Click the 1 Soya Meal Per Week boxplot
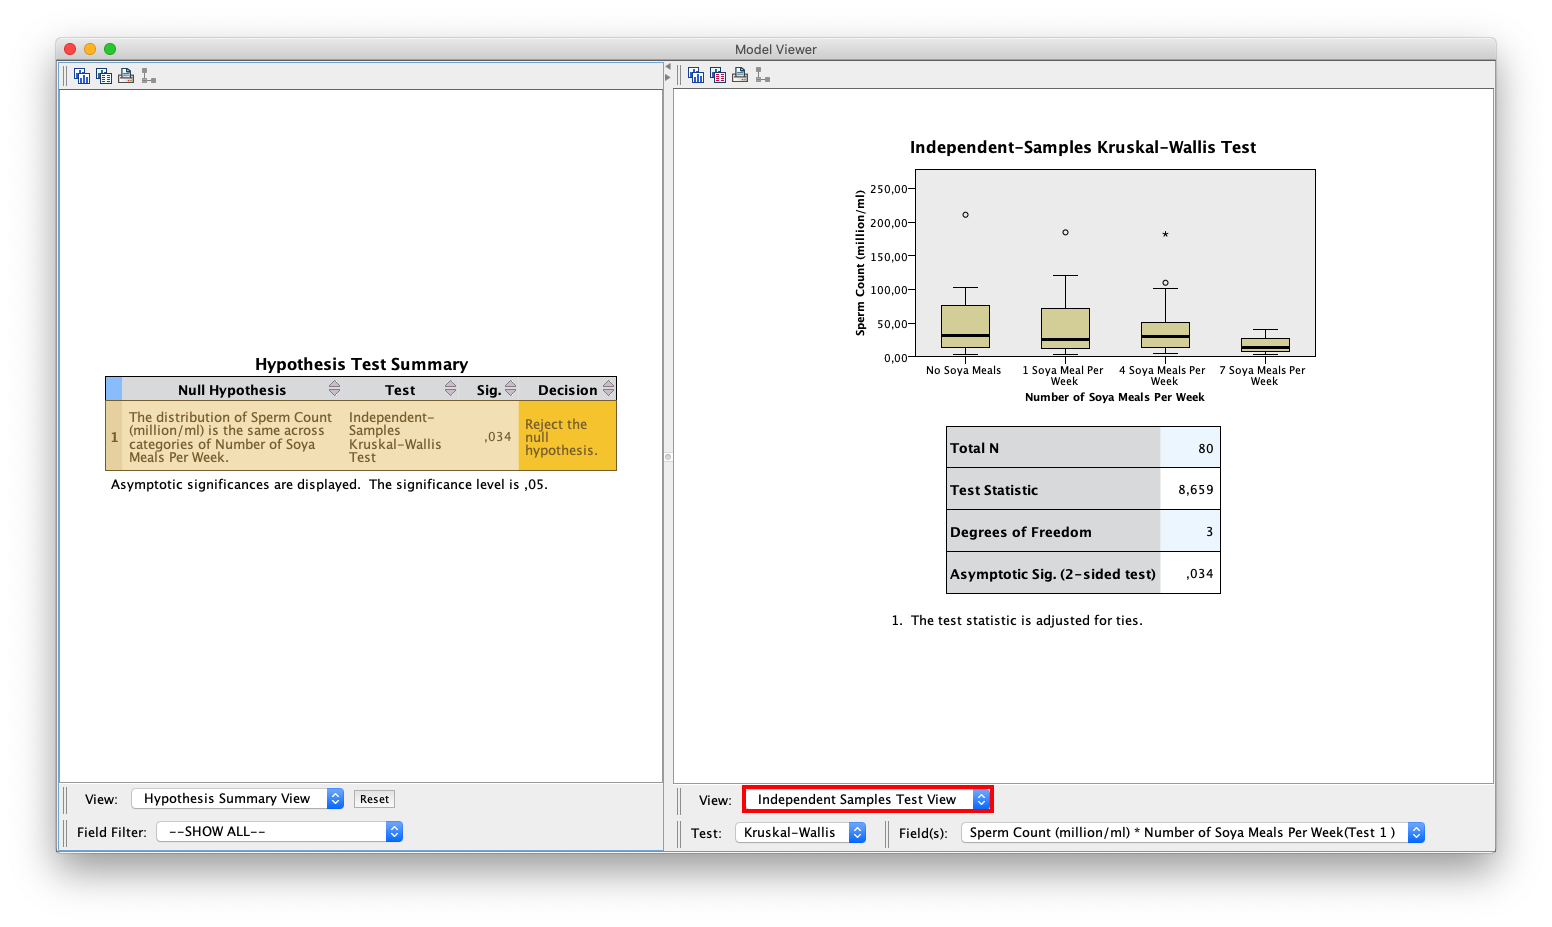The width and height of the screenshot is (1552, 927). pyautogui.click(x=1065, y=328)
